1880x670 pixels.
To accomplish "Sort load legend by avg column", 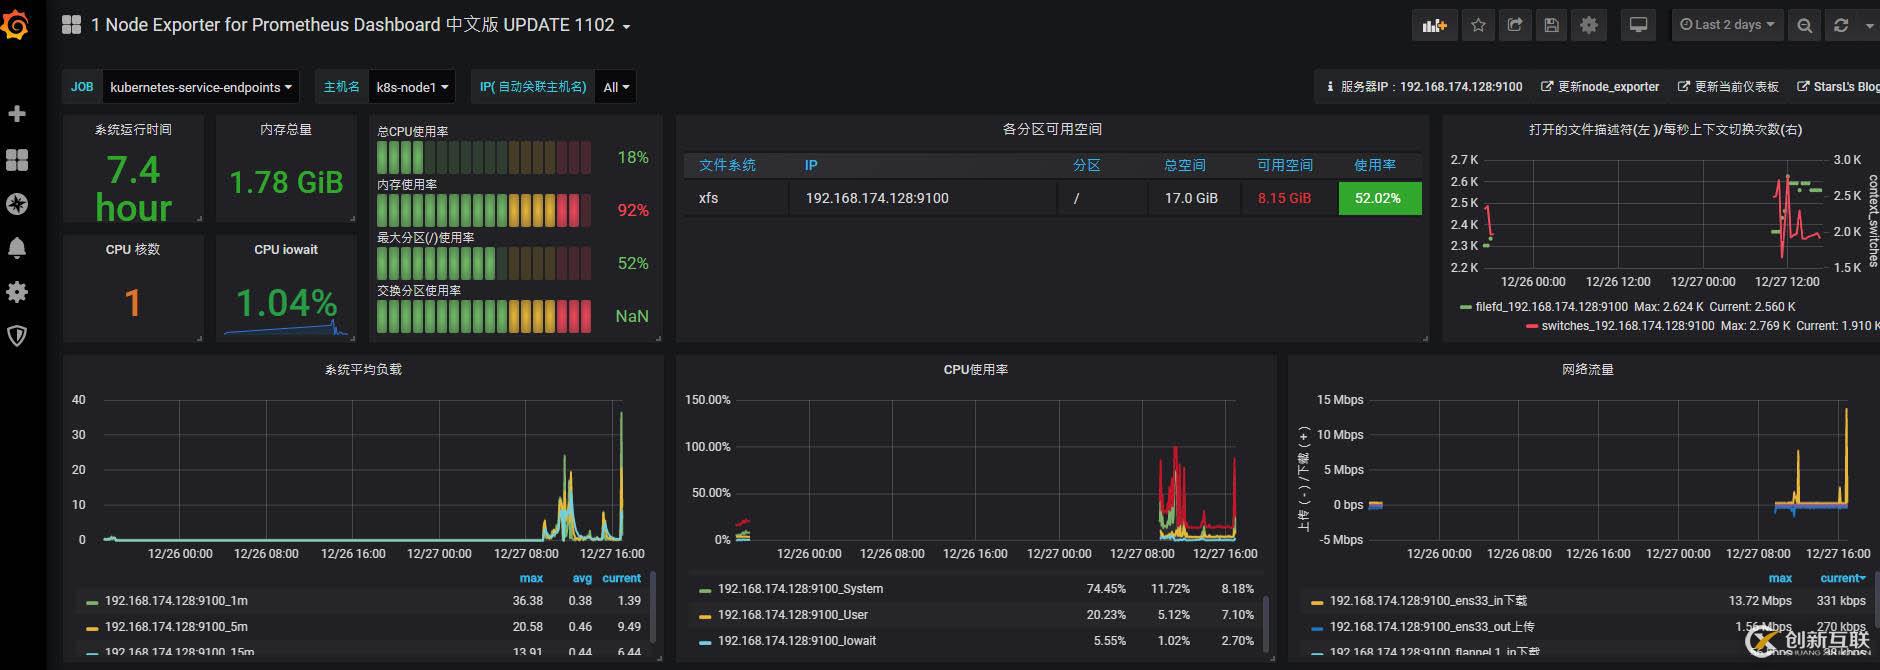I will point(582,578).
